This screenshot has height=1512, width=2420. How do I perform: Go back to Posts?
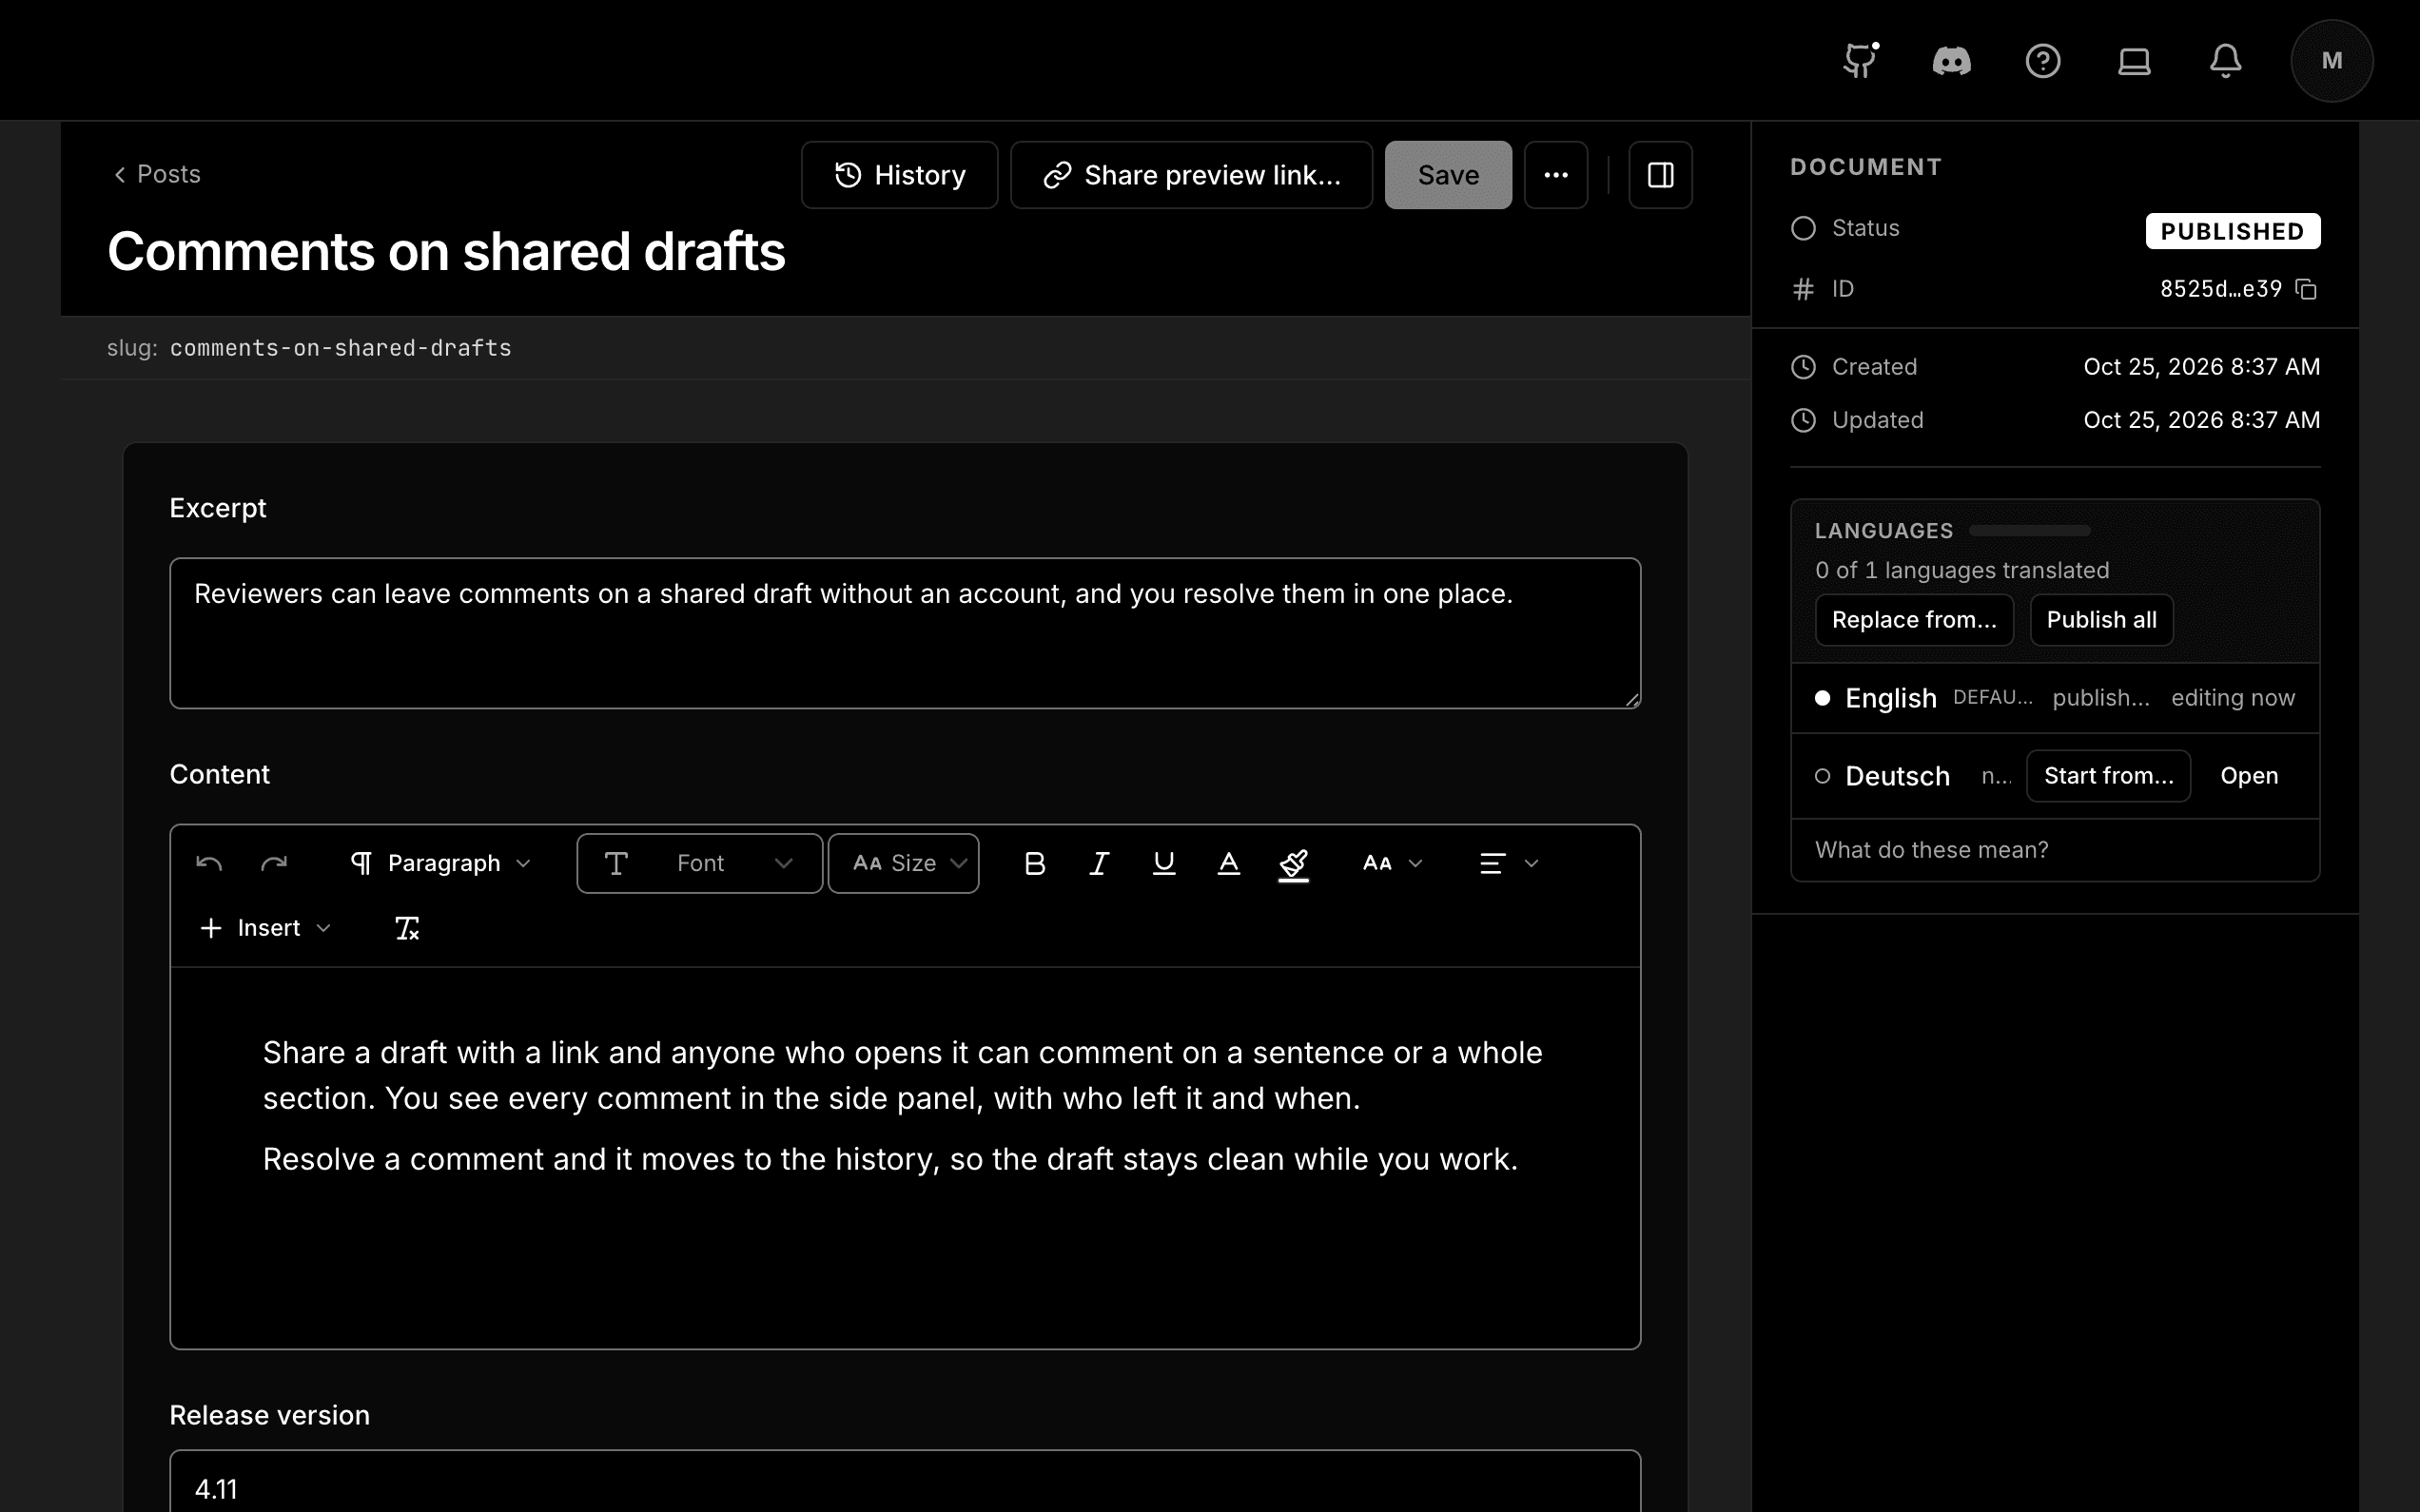[157, 174]
